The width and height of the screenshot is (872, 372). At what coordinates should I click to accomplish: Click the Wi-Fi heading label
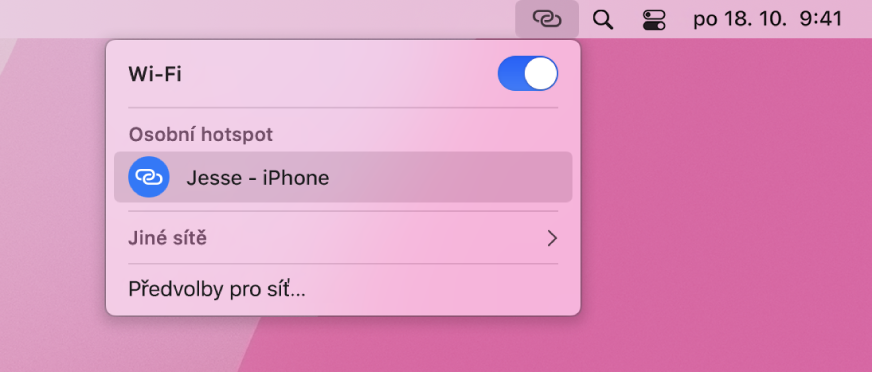click(x=155, y=74)
